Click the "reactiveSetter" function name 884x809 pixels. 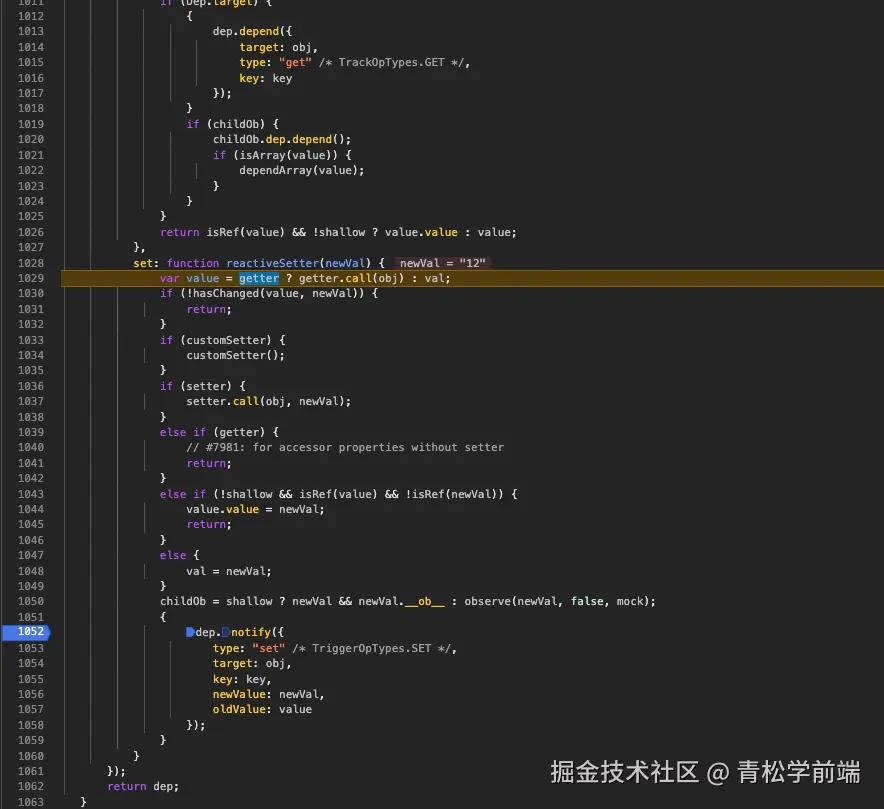[x=277, y=262]
